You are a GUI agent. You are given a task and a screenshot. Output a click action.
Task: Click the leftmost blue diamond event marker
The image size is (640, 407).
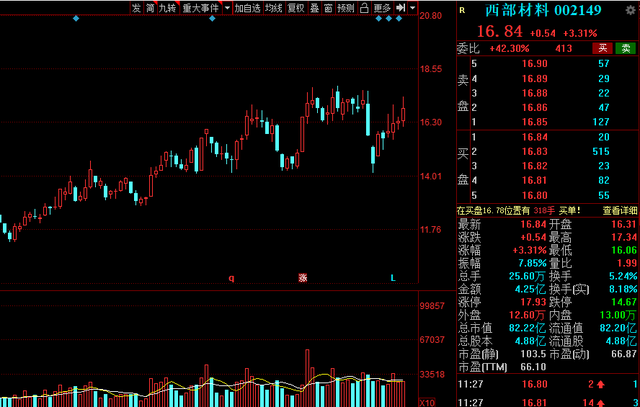coord(76,18)
